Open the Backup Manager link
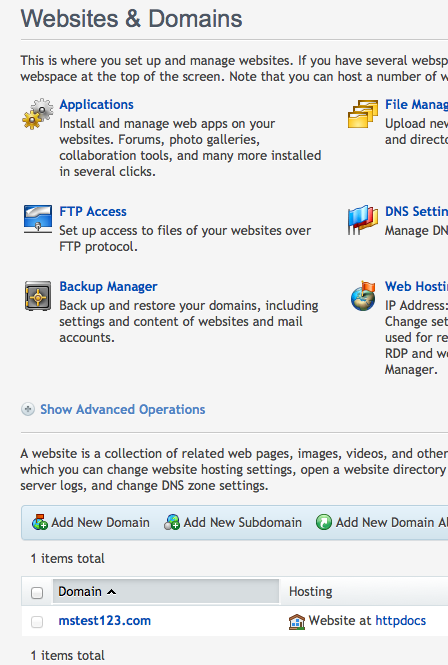448x665 pixels. click(x=108, y=286)
